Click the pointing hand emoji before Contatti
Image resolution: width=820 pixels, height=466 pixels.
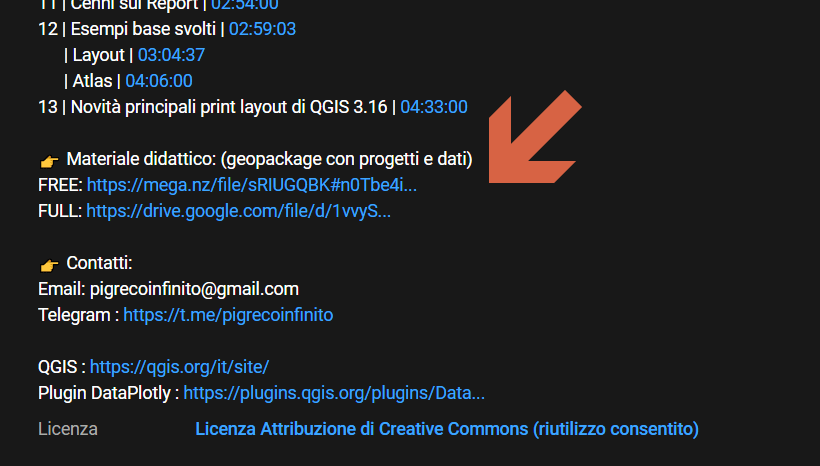pyautogui.click(x=49, y=264)
